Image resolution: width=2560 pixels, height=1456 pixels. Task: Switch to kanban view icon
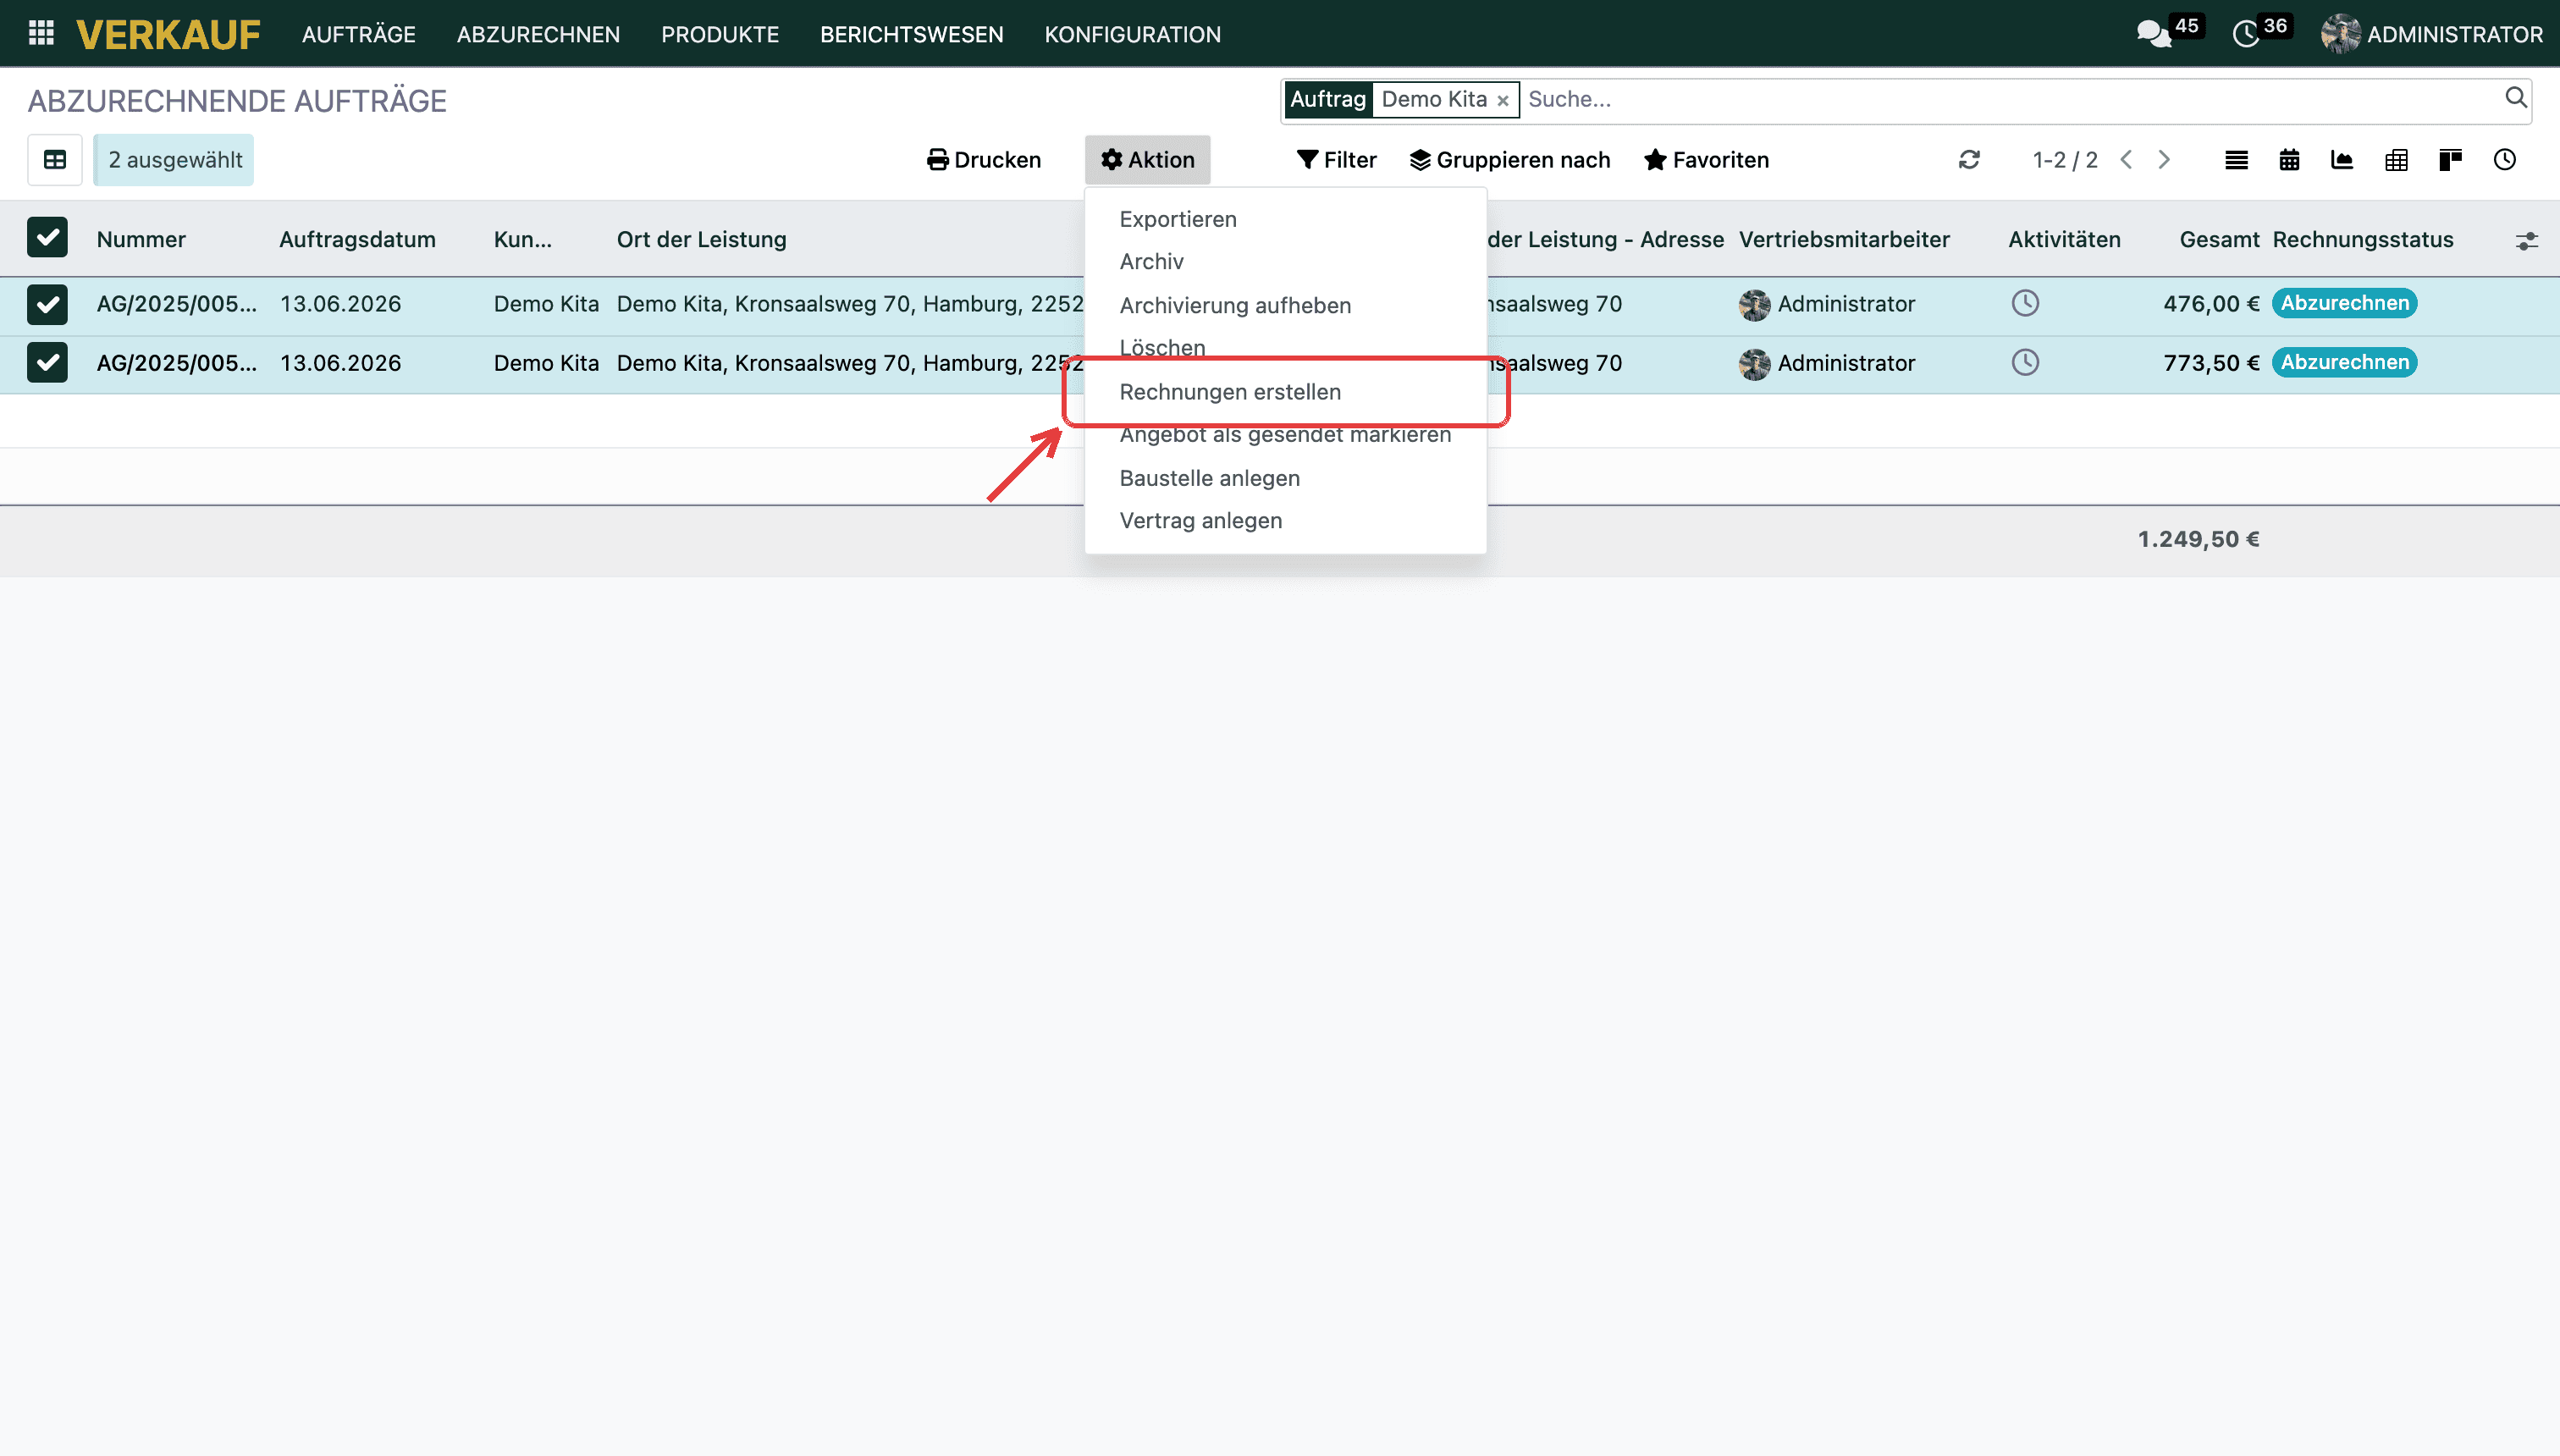click(2450, 160)
